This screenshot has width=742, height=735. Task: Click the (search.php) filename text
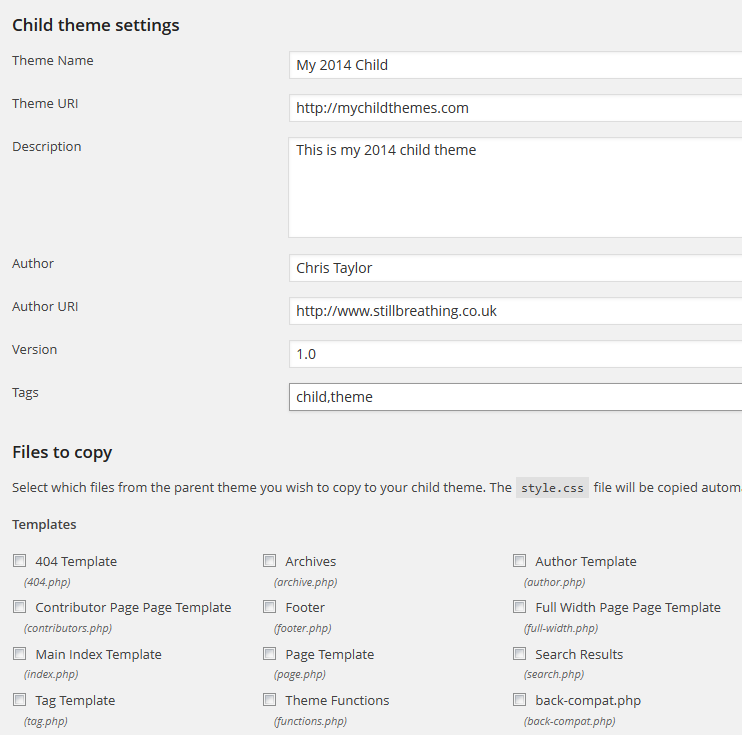point(554,674)
